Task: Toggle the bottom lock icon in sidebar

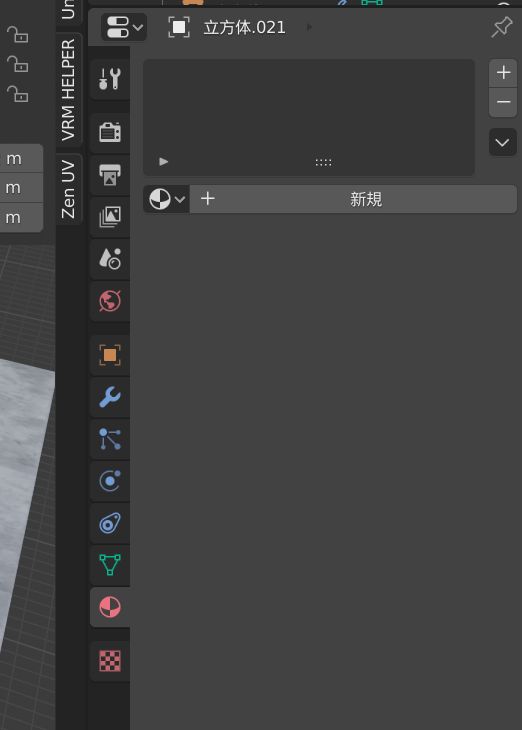Action: coord(18,94)
